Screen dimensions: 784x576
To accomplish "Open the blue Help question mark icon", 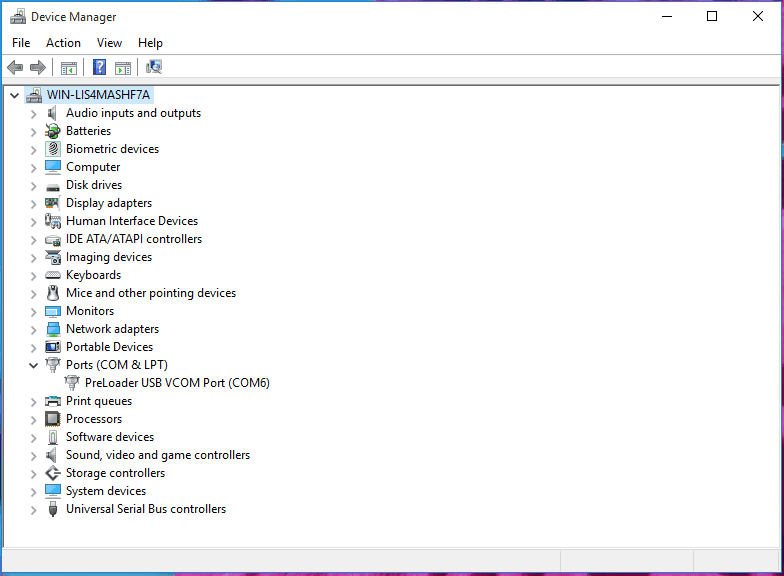I will pos(100,67).
